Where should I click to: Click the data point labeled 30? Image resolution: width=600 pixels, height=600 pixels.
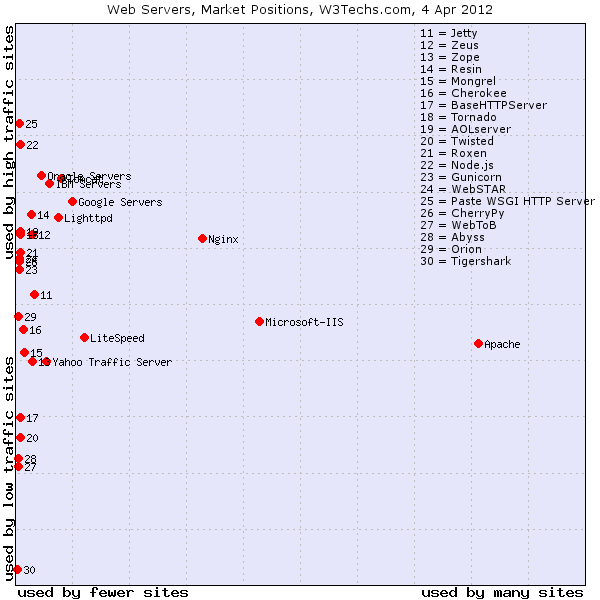coord(17,569)
